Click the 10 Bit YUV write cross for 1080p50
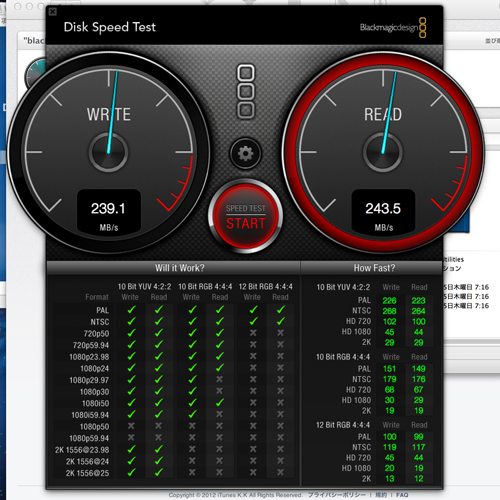Screen dimensions: 500x500 (131, 426)
